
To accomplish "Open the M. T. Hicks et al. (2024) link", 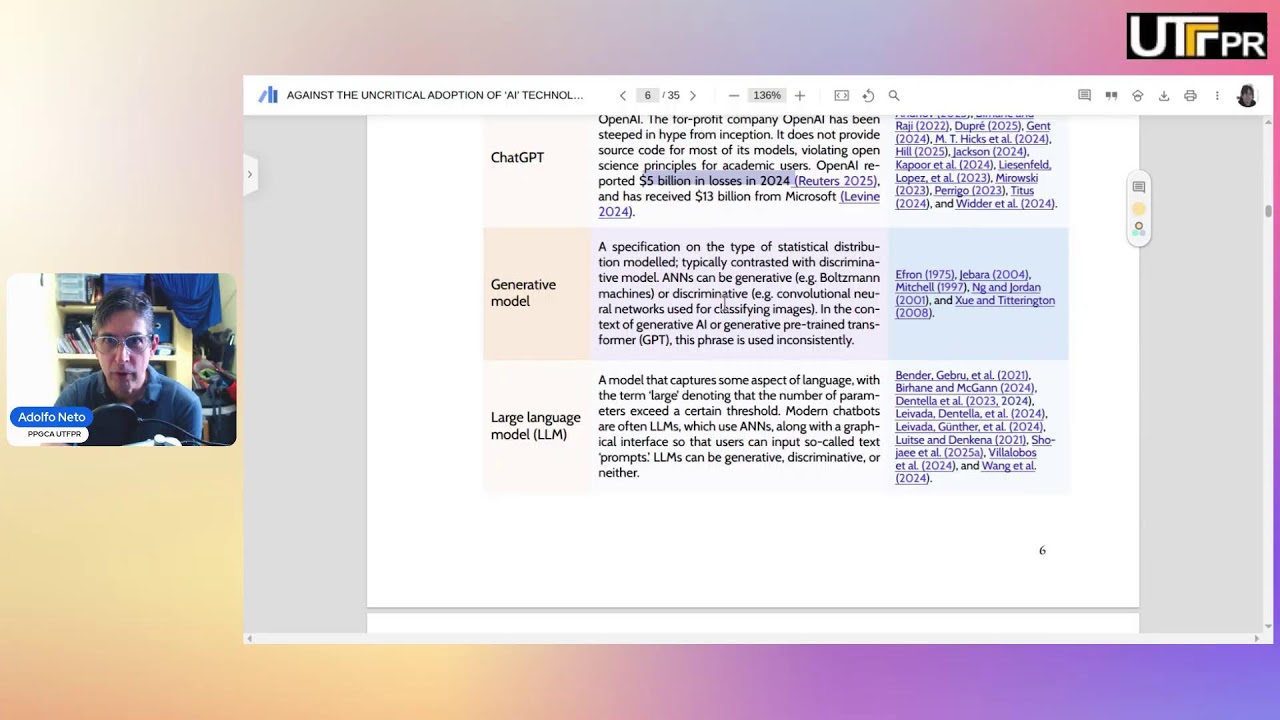I will tap(992, 139).
